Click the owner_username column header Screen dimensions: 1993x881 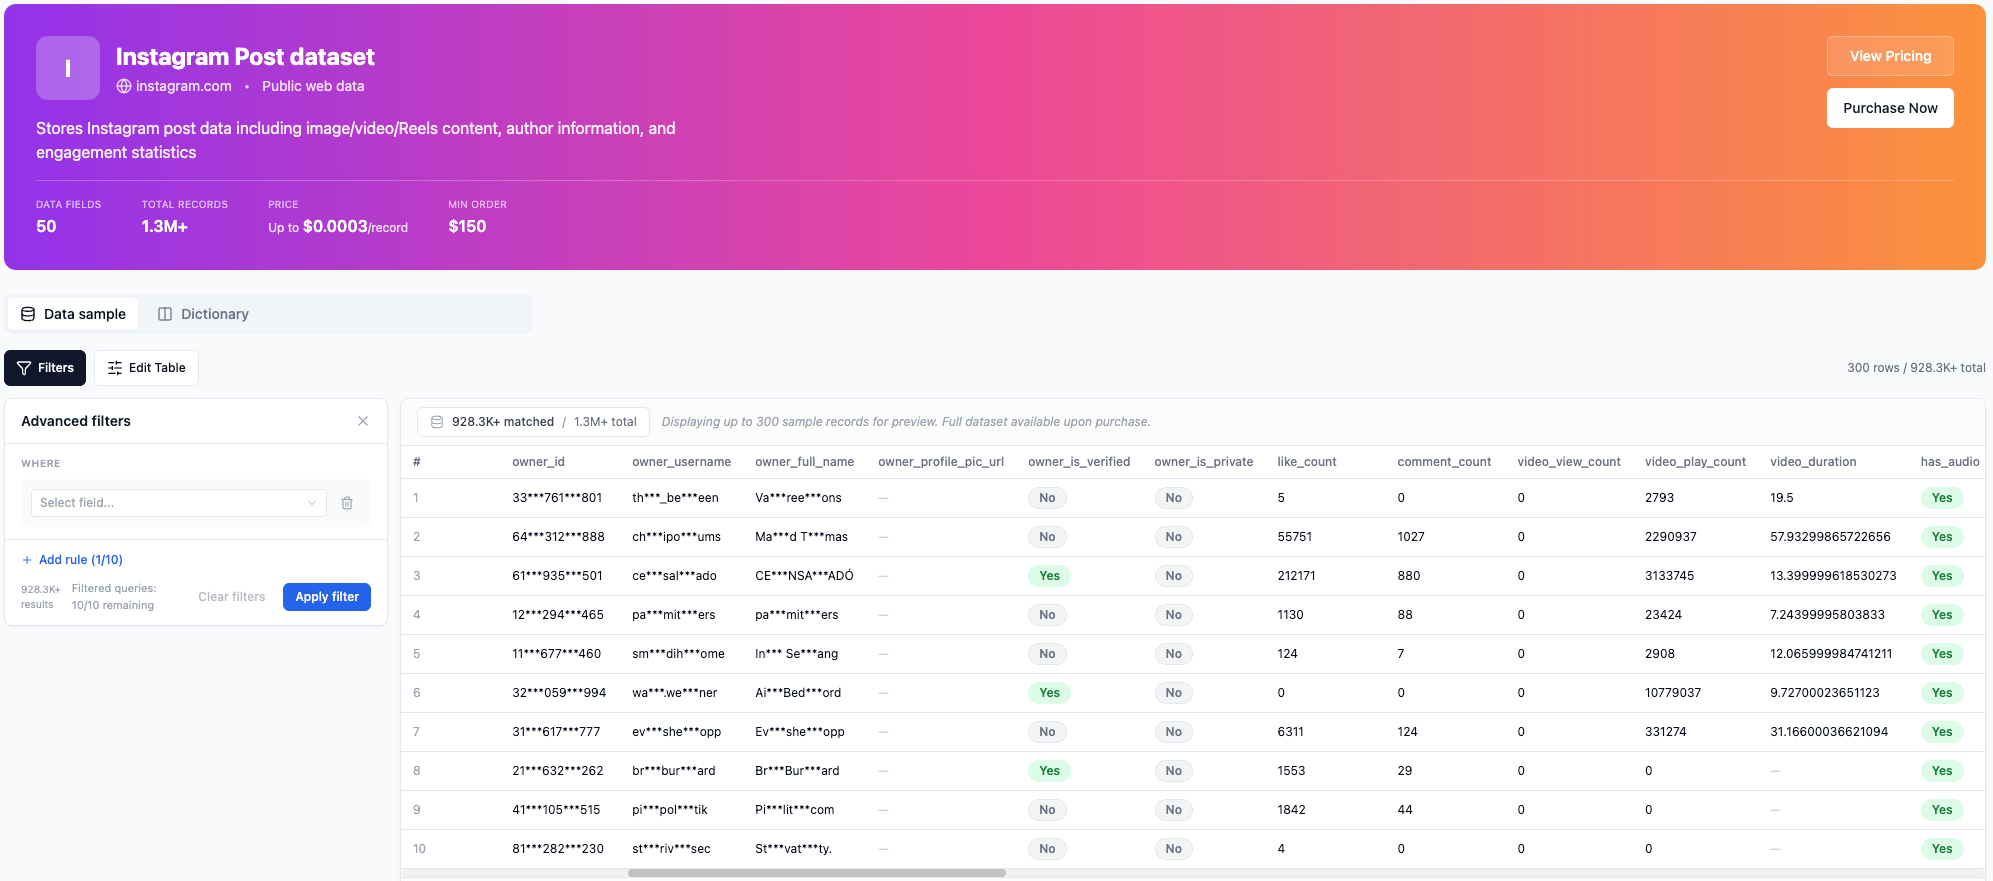[681, 462]
